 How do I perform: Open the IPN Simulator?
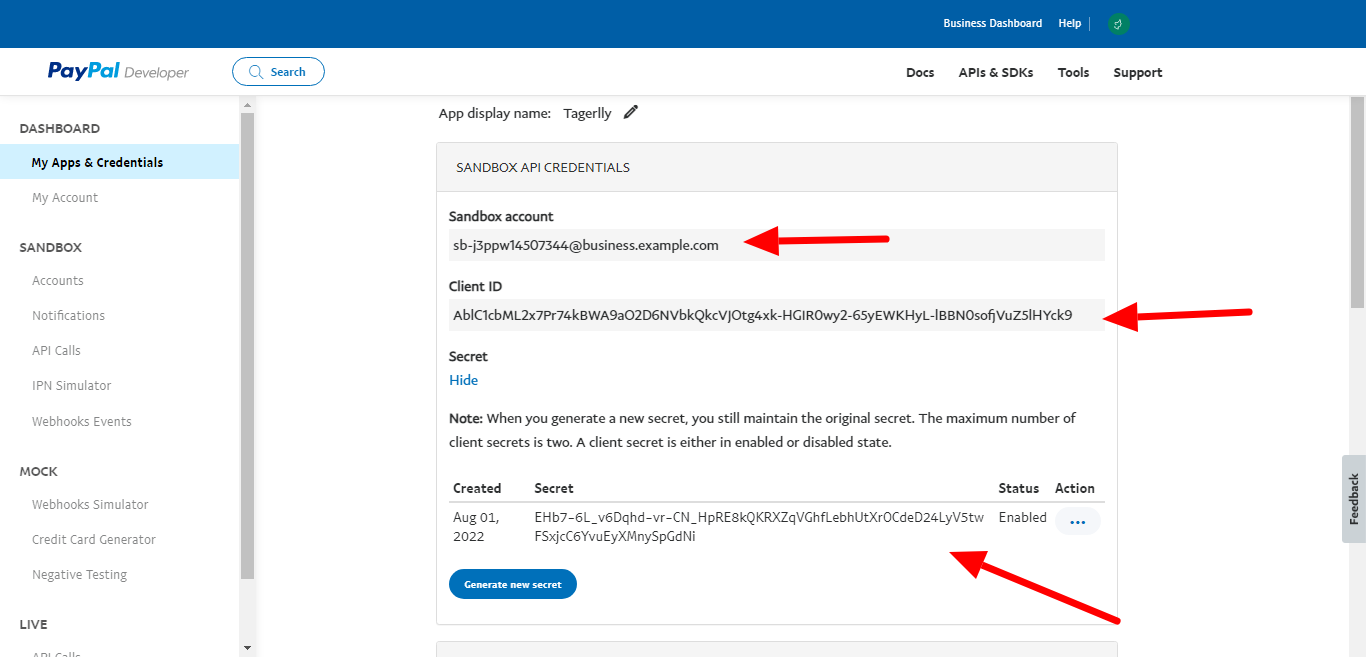pyautogui.click(x=71, y=386)
